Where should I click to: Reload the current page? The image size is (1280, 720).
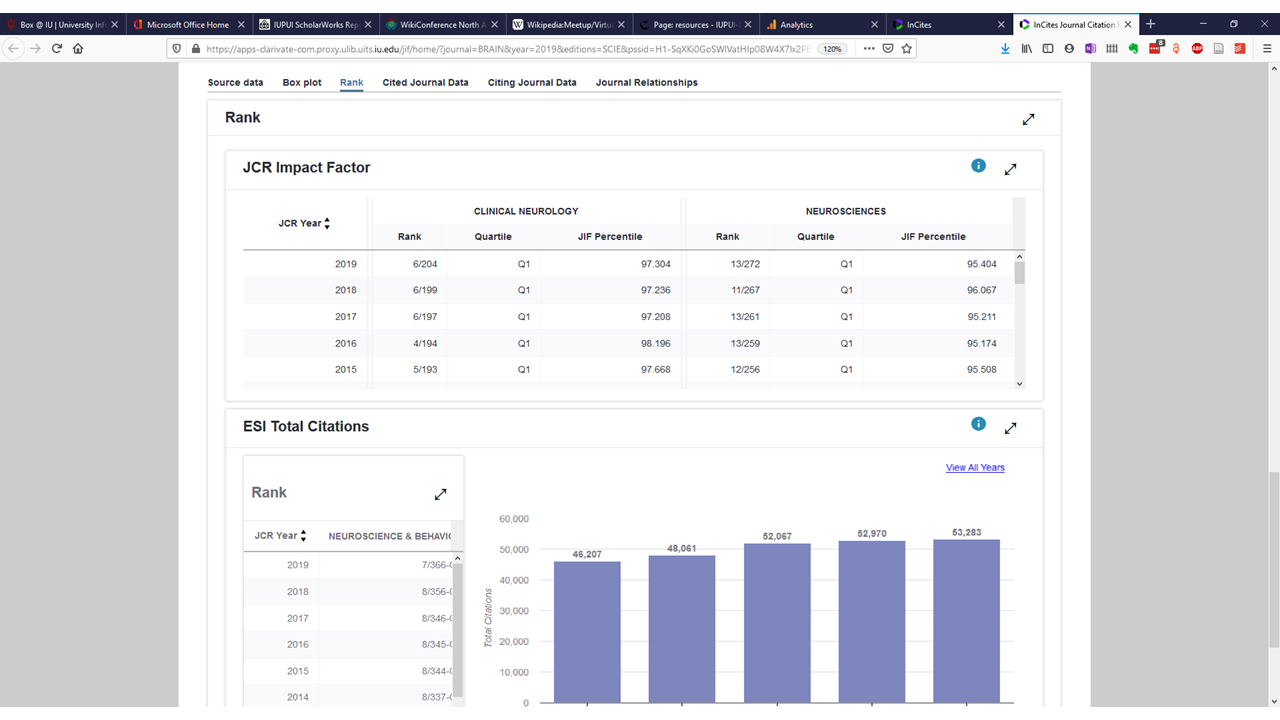click(x=57, y=48)
